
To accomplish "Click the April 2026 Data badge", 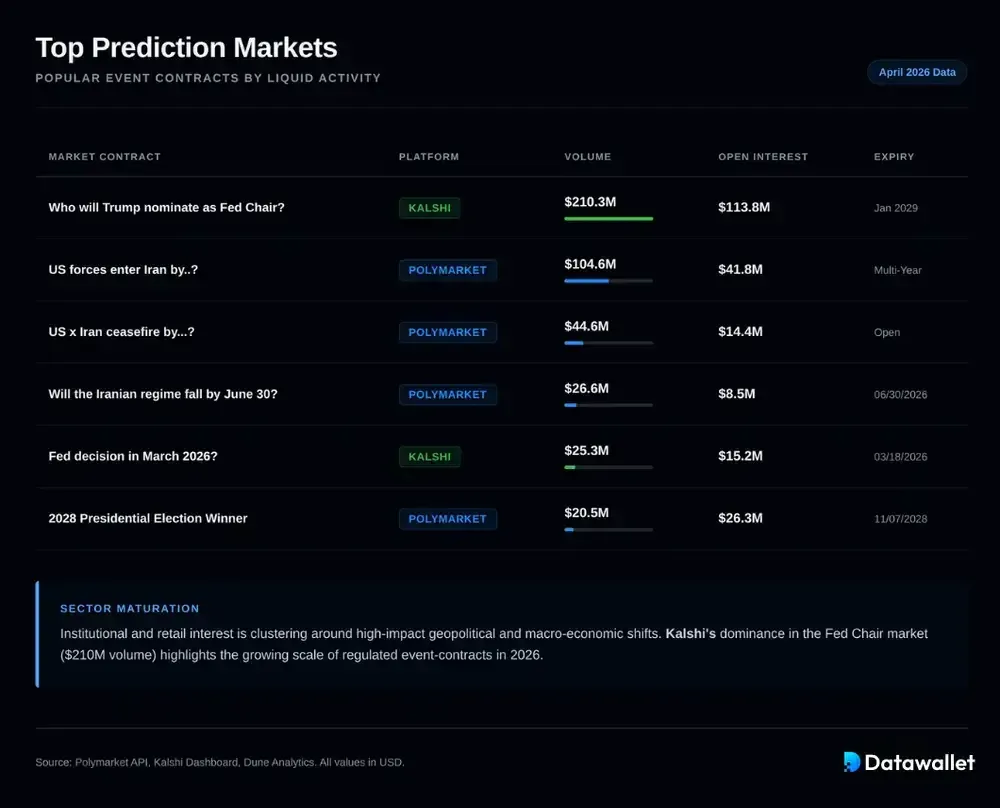I will point(917,72).
